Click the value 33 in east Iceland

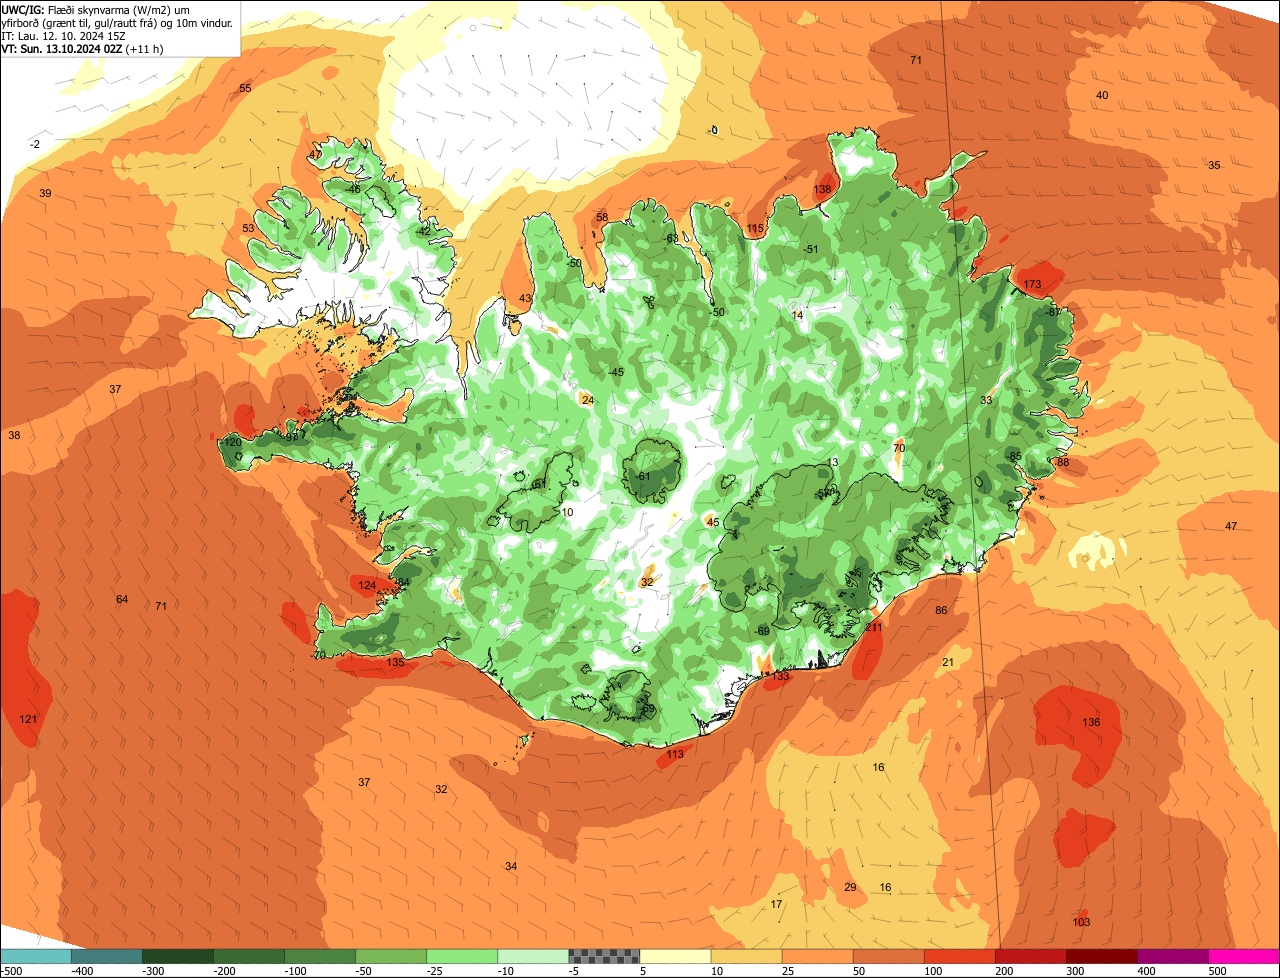pos(986,400)
